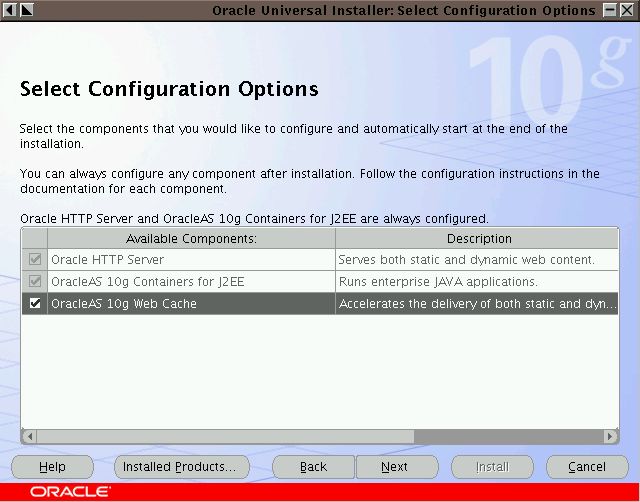
Task: Click 'Runs enterprise JAVA applications' description cell
Action: pyautogui.click(x=477, y=282)
